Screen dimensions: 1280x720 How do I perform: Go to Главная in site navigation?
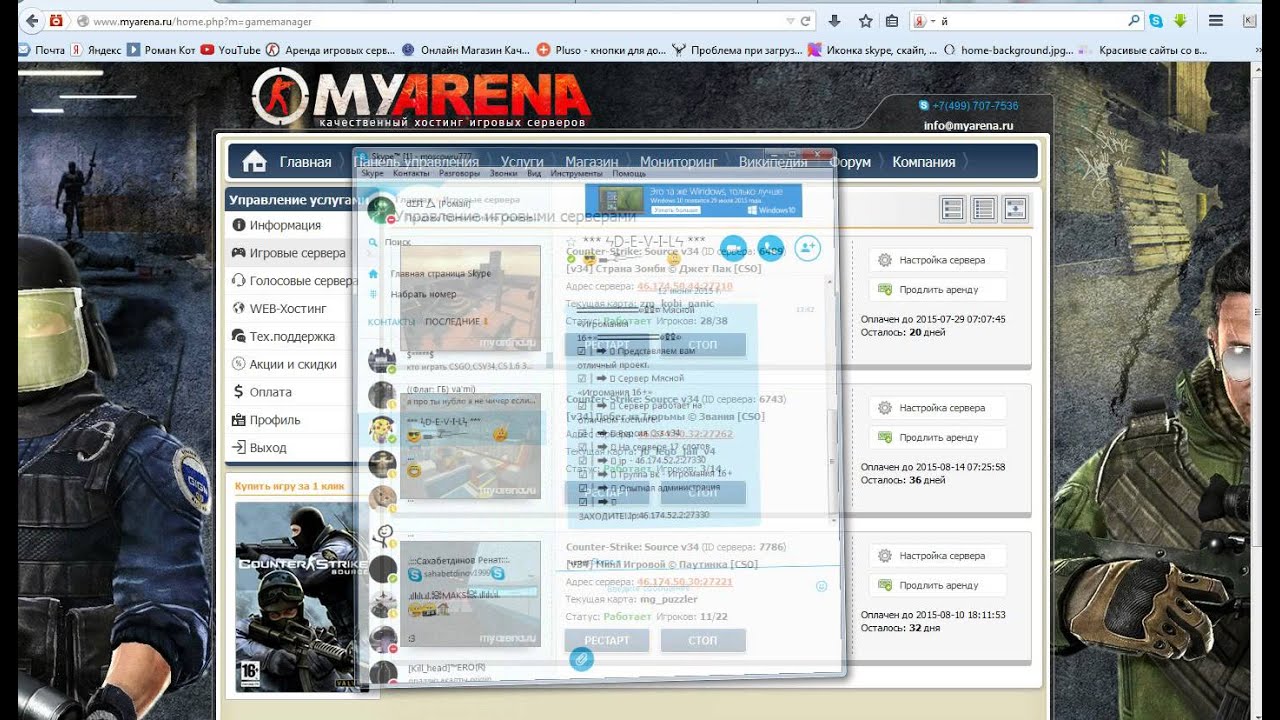click(x=305, y=162)
